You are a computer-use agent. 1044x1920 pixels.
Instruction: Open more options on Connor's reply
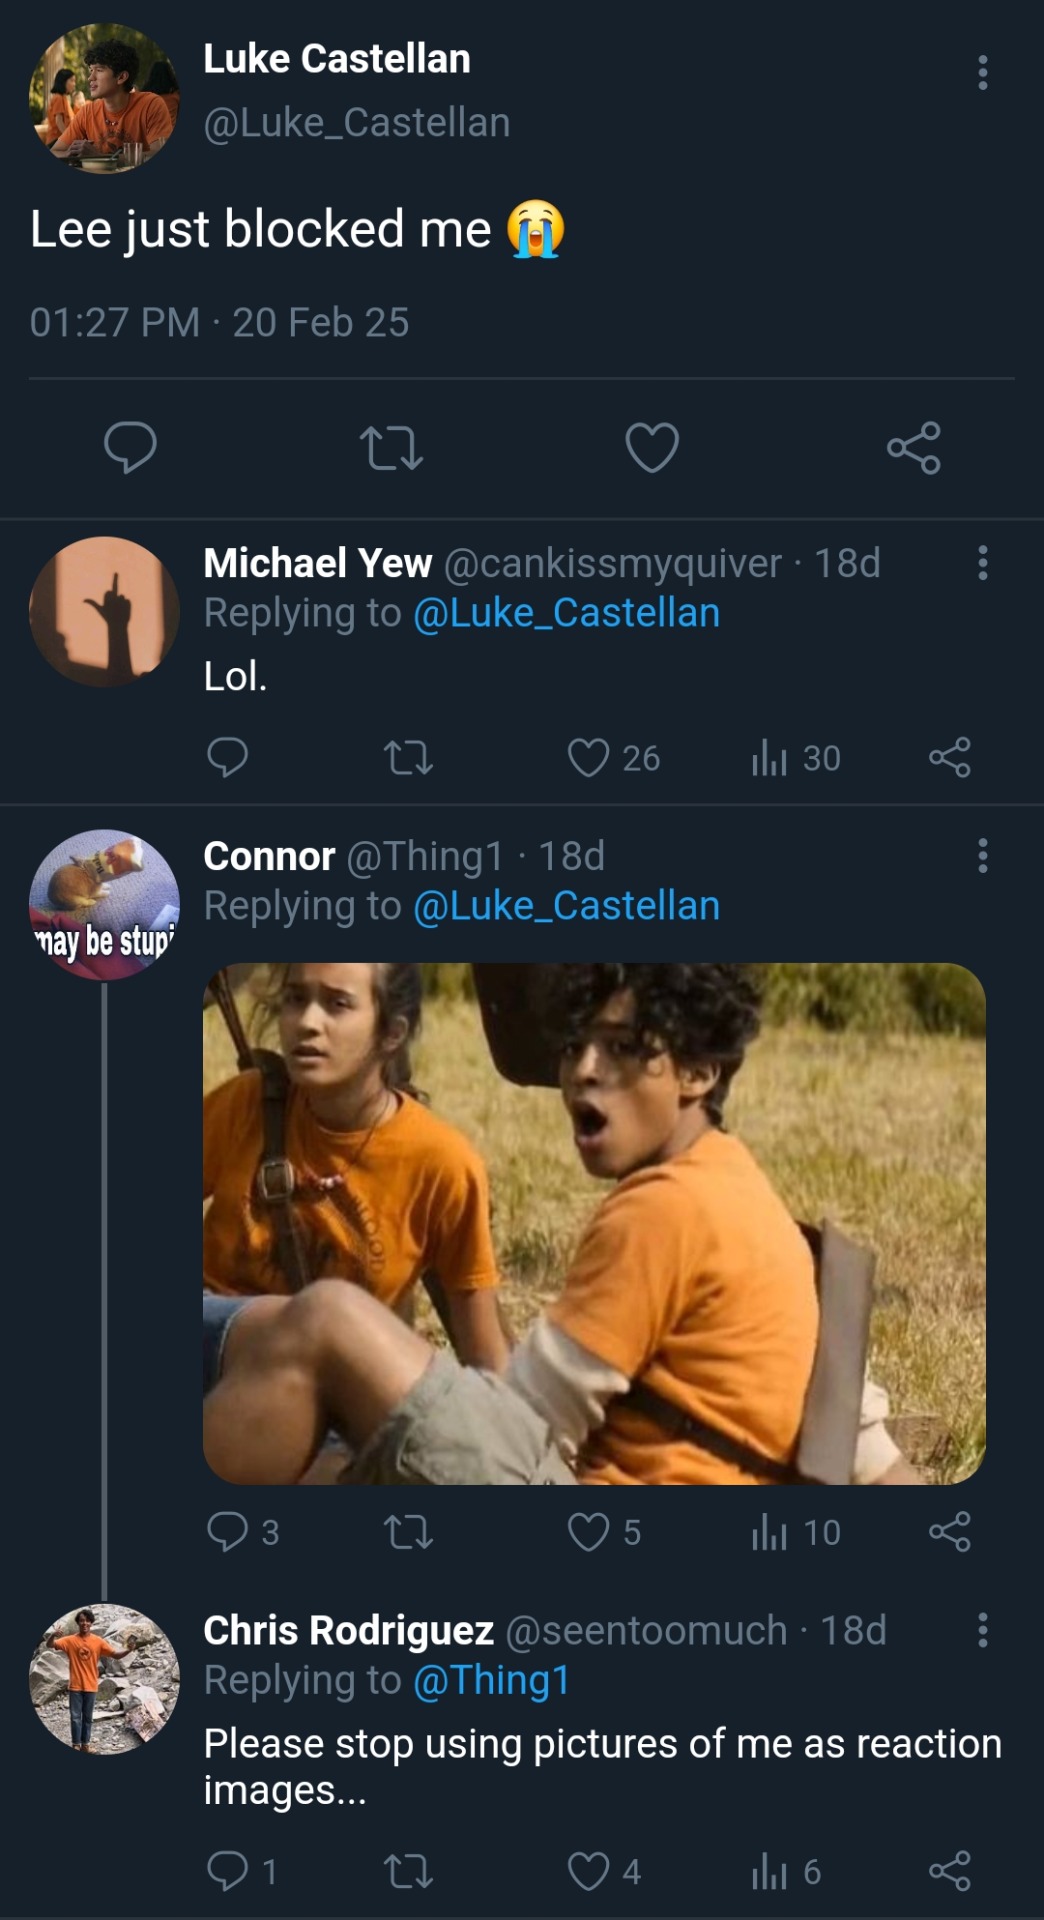coord(983,856)
